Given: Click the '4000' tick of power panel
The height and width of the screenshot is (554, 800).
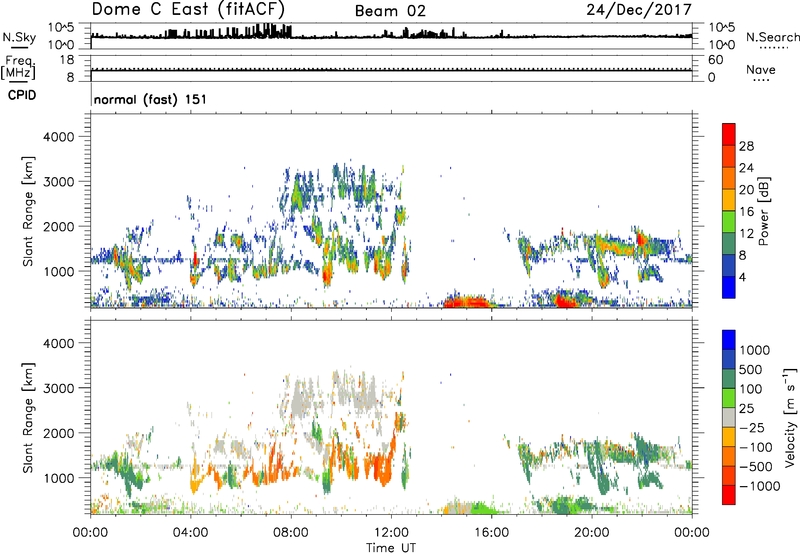Looking at the screenshot, I should tap(58, 137).
